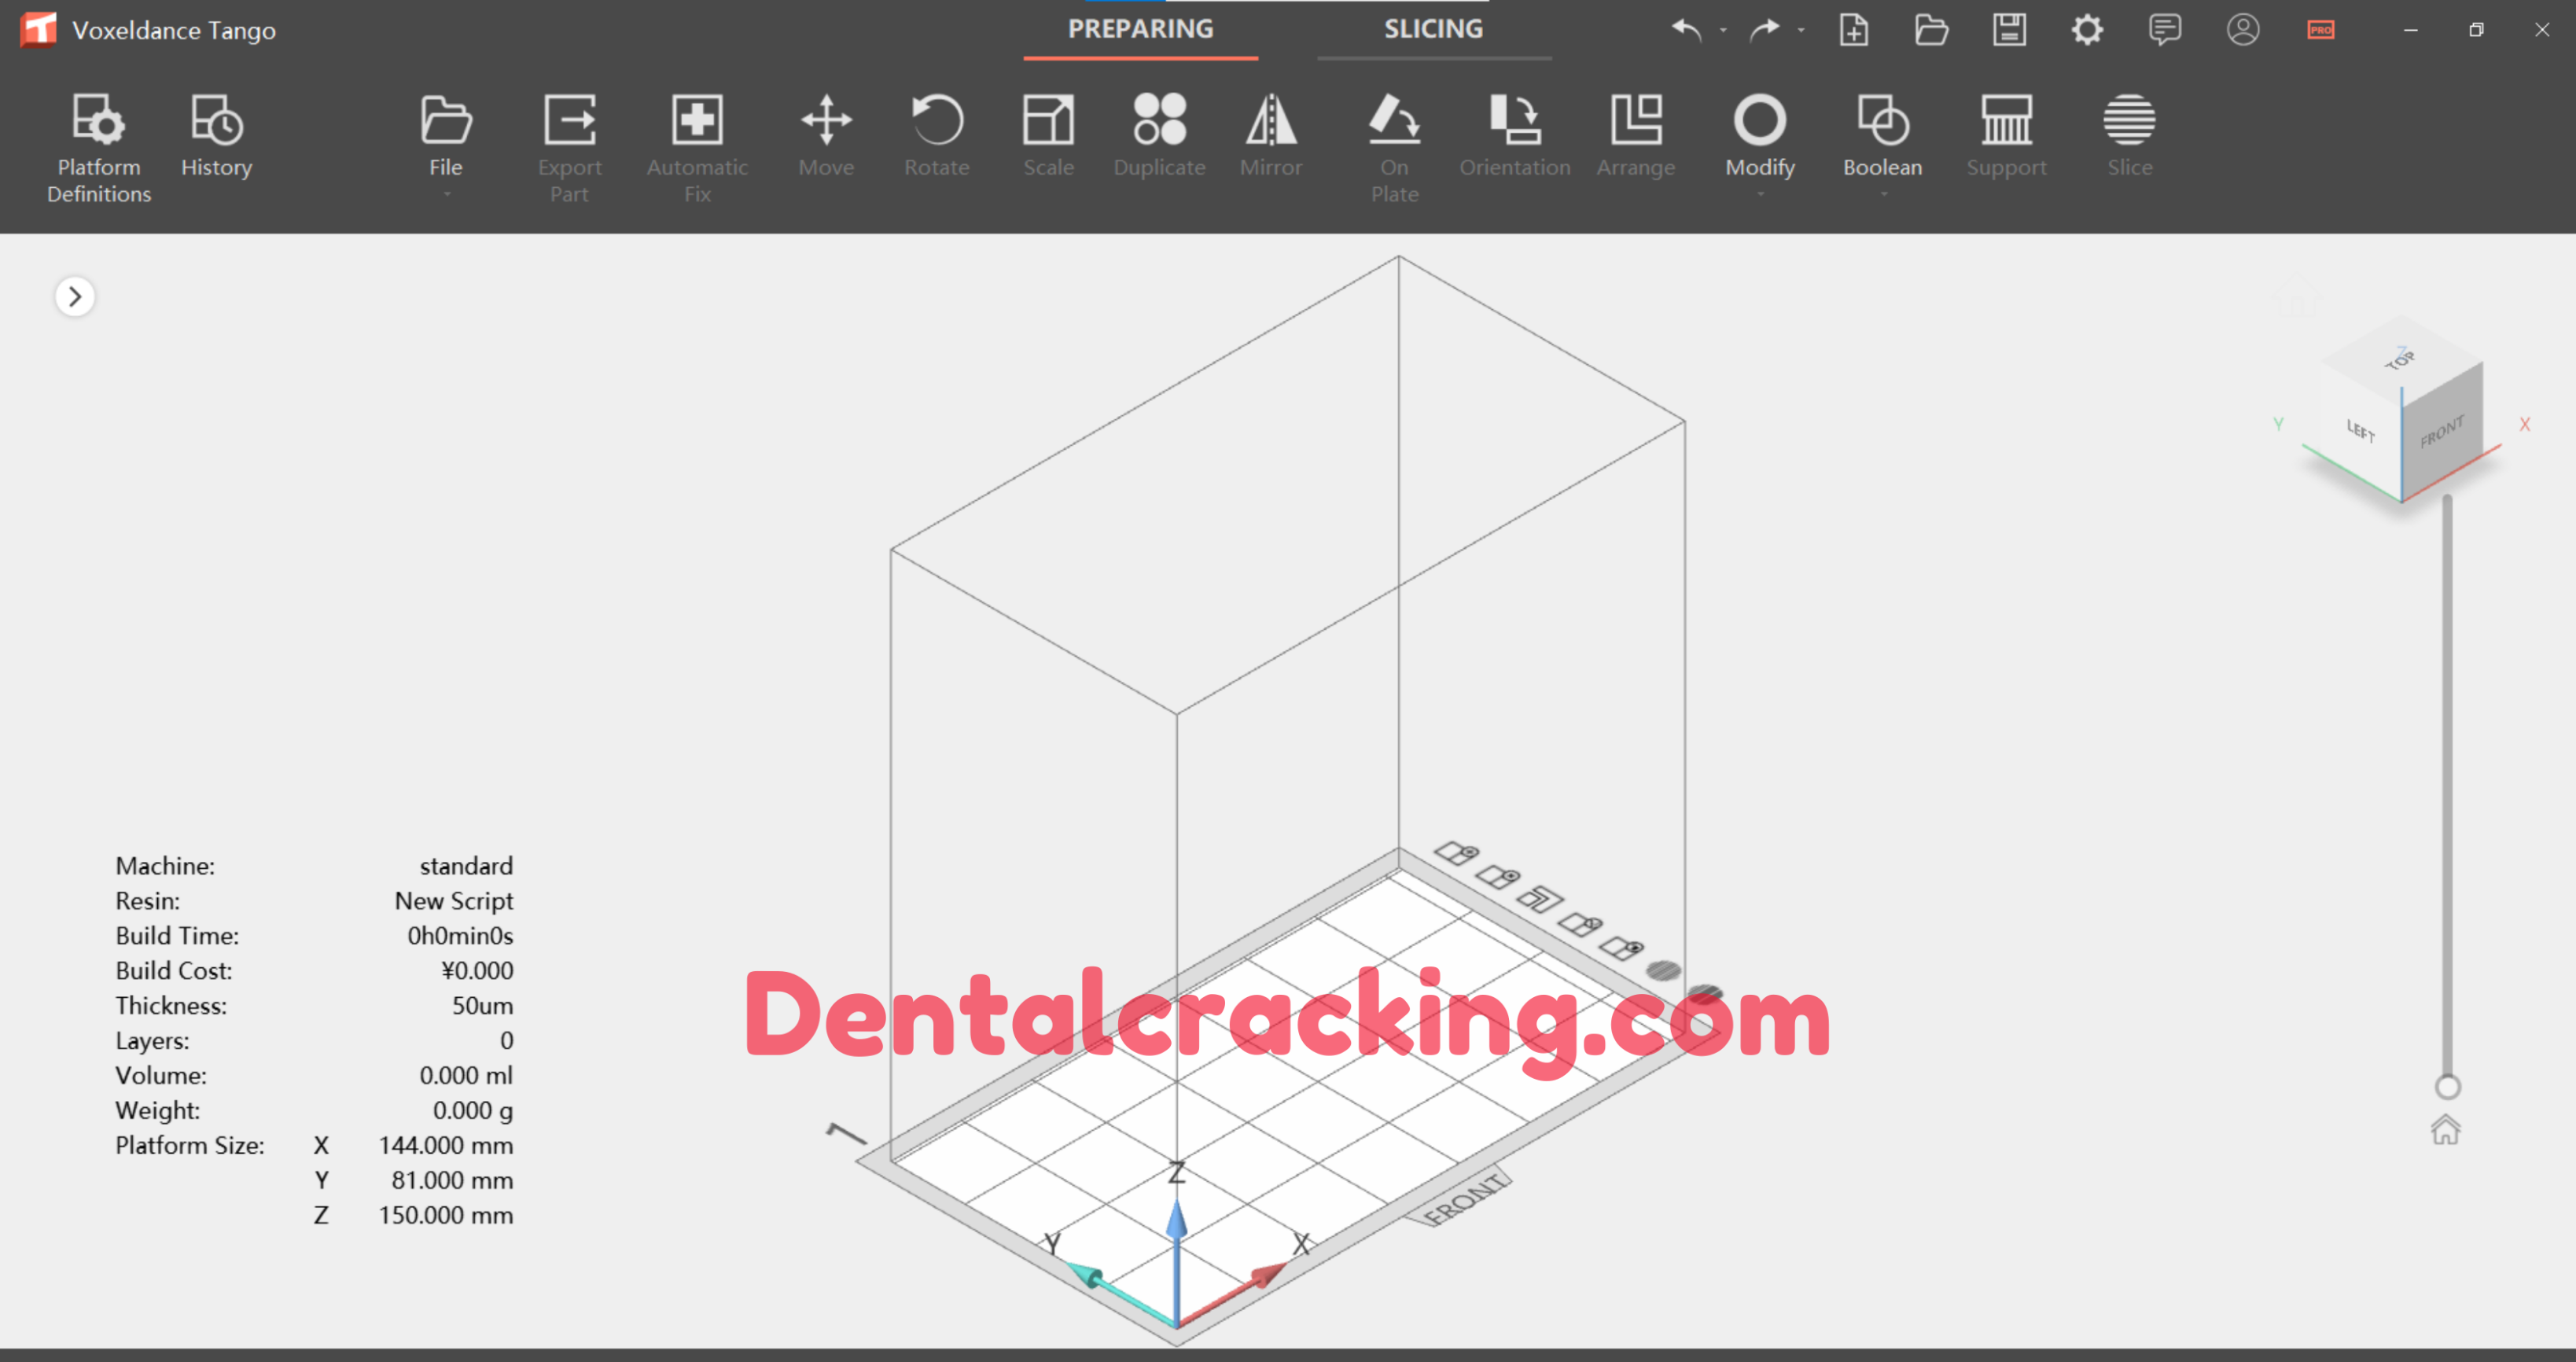
Task: Click the Voxeldance Tango logo
Action: (x=39, y=29)
